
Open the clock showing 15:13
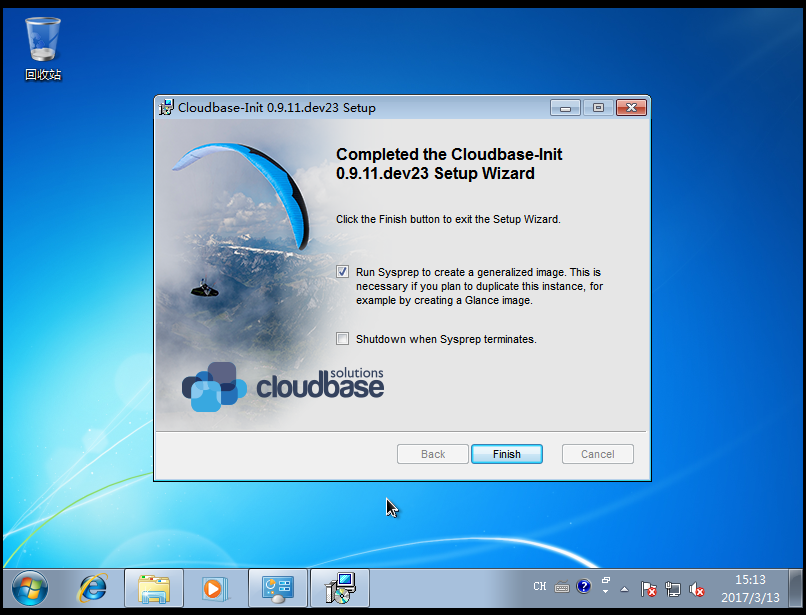(750, 588)
